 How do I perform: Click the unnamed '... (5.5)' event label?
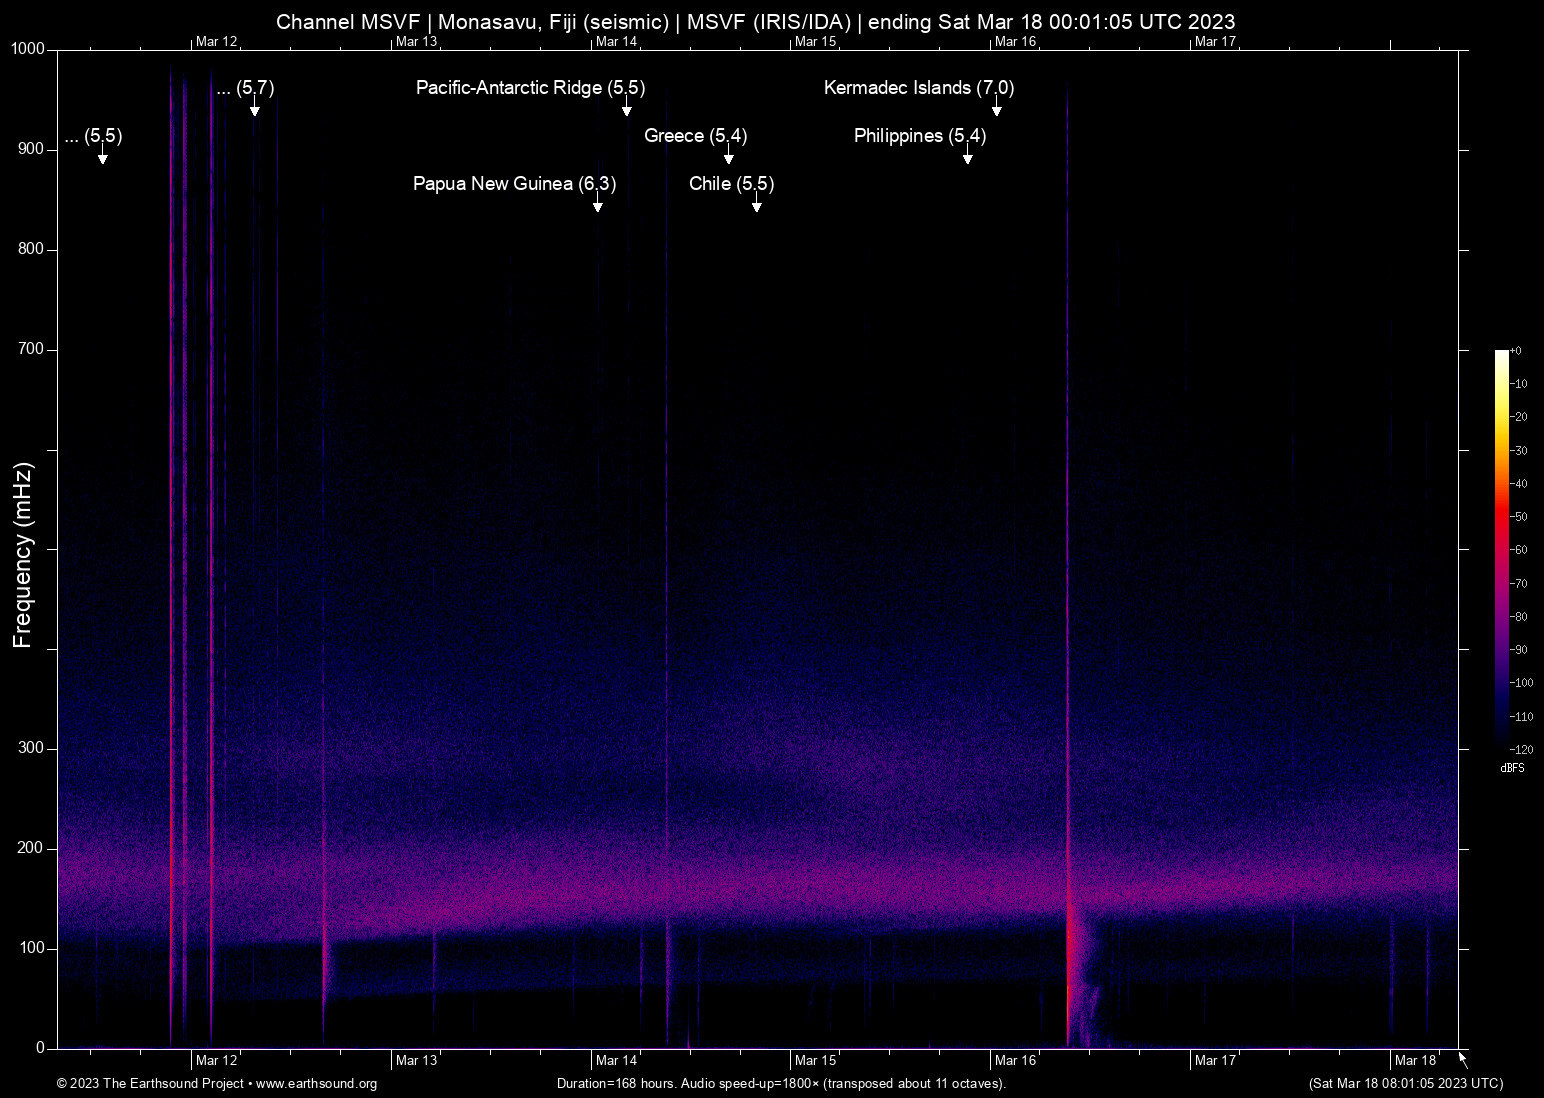tap(93, 136)
